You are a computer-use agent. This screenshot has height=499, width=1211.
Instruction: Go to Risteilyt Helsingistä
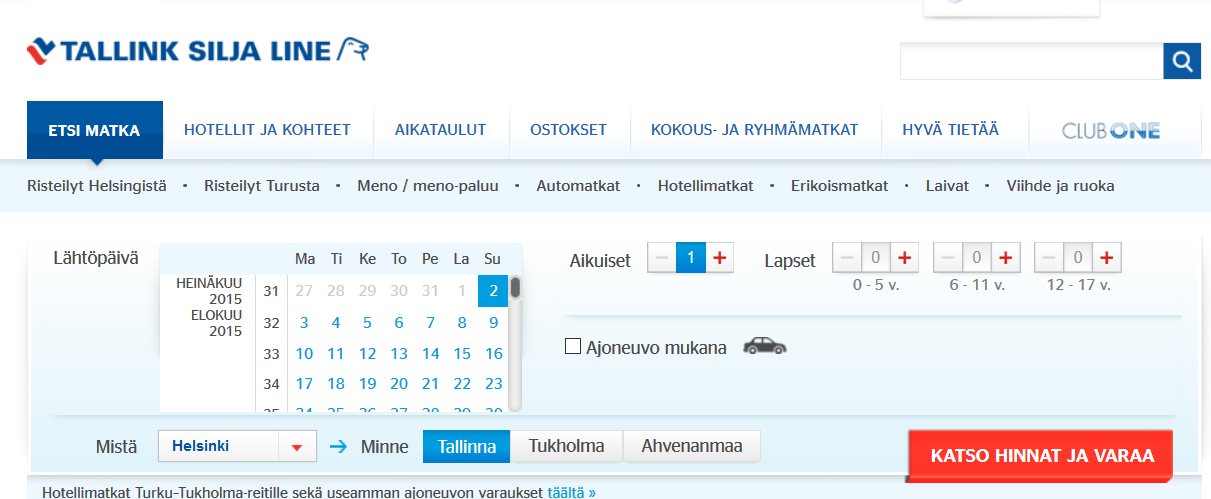[97, 186]
